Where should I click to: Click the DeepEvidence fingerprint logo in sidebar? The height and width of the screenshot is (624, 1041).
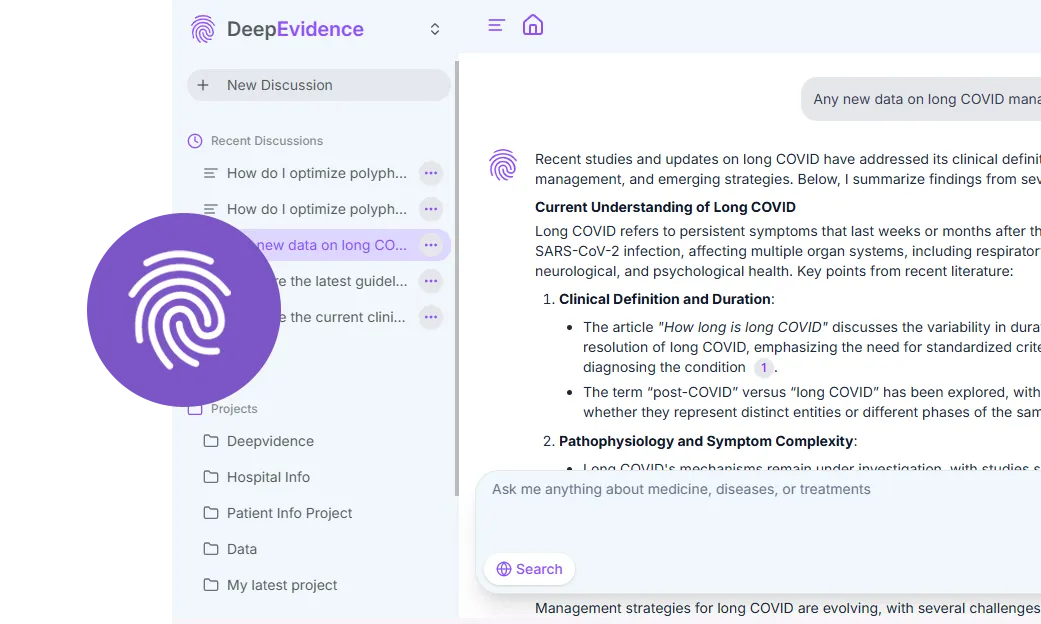202,29
